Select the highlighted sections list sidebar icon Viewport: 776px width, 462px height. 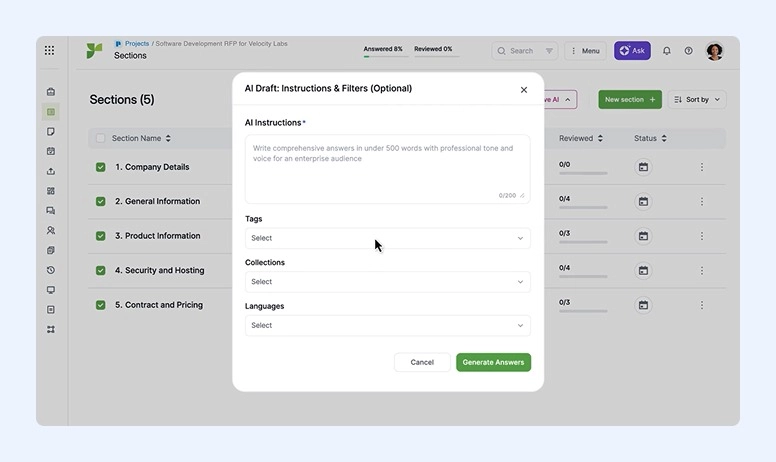coord(50,112)
